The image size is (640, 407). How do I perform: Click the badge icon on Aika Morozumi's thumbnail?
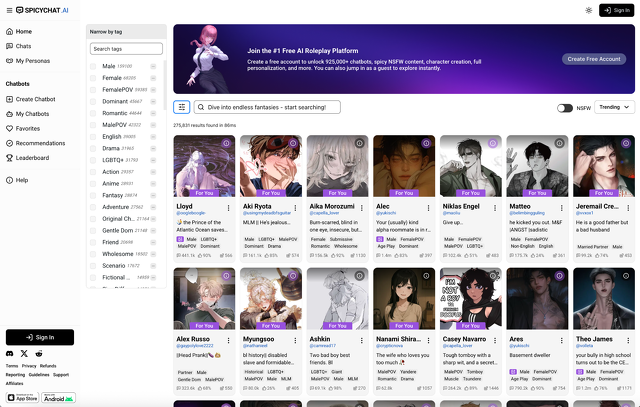(x=360, y=143)
